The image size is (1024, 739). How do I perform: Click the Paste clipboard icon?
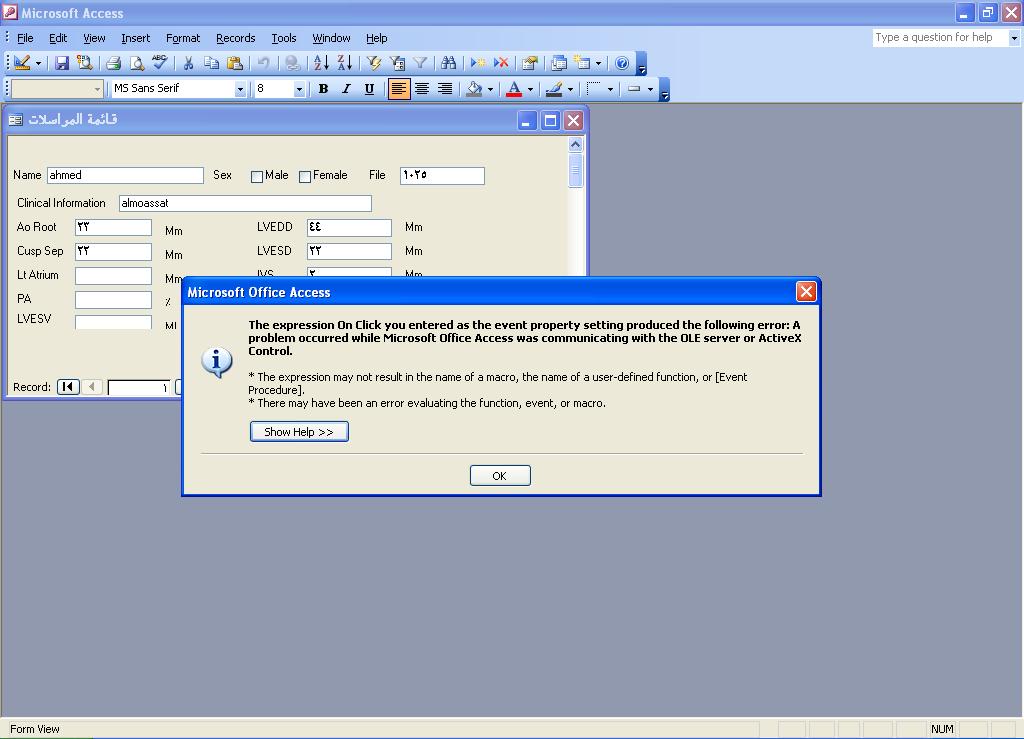(x=234, y=63)
